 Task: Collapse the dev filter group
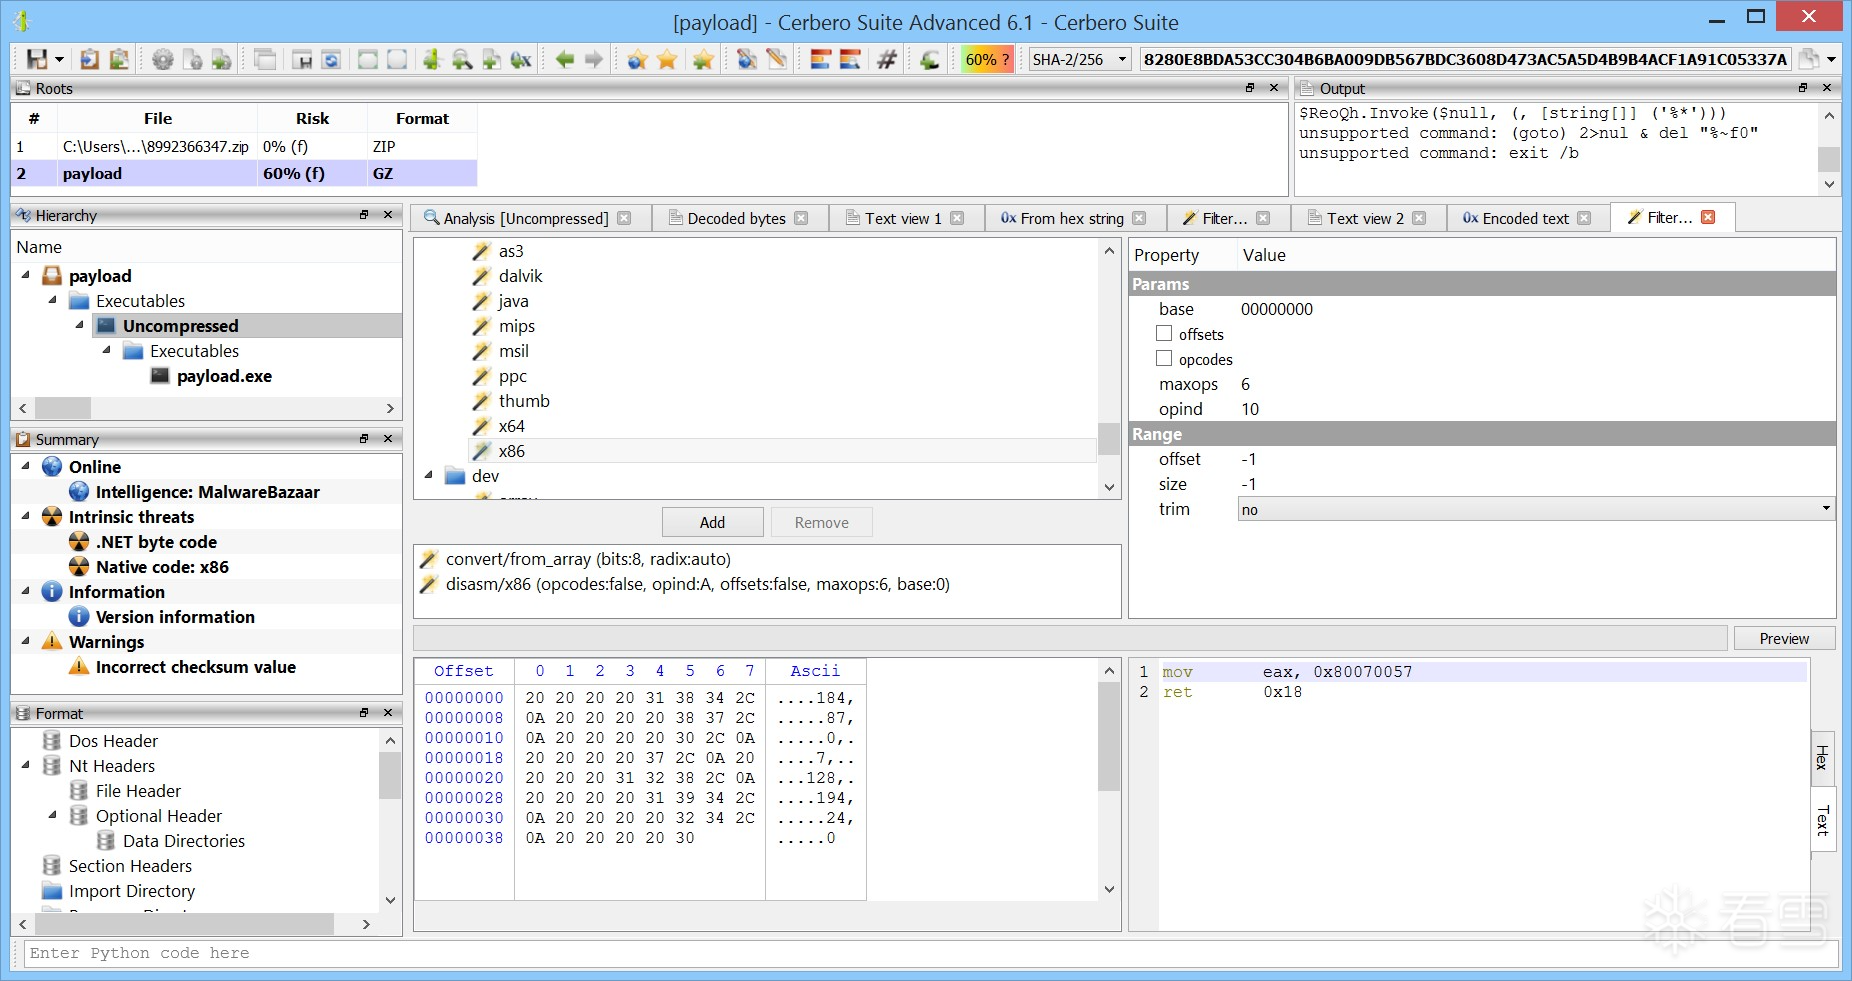click(429, 476)
